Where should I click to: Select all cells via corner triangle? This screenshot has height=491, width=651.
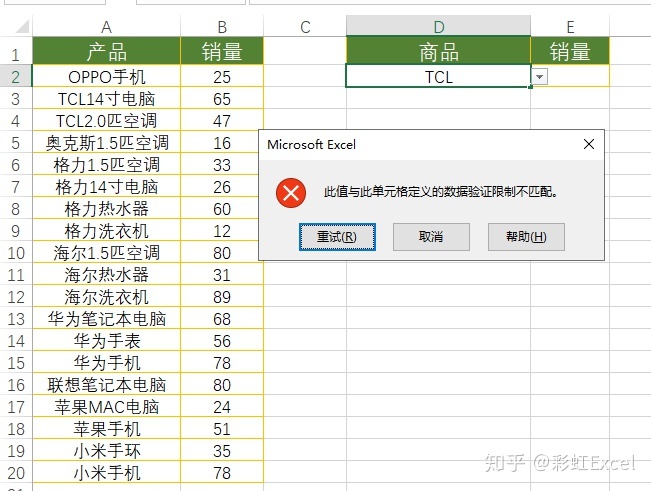22,26
